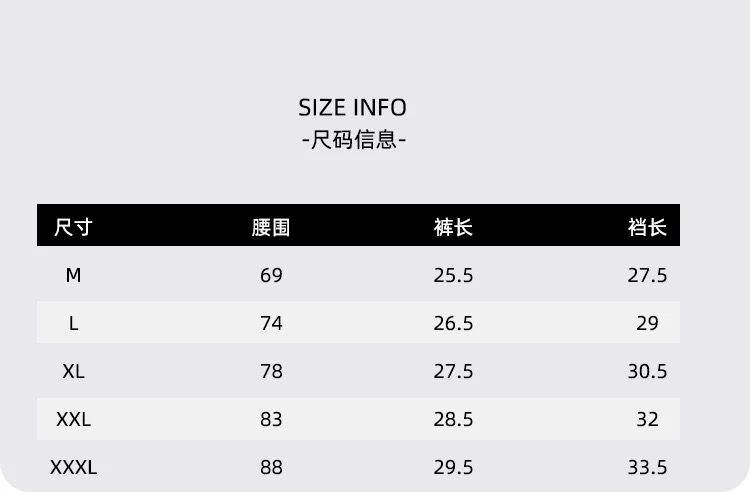Select waist value 83 in XXL row

coord(271,419)
